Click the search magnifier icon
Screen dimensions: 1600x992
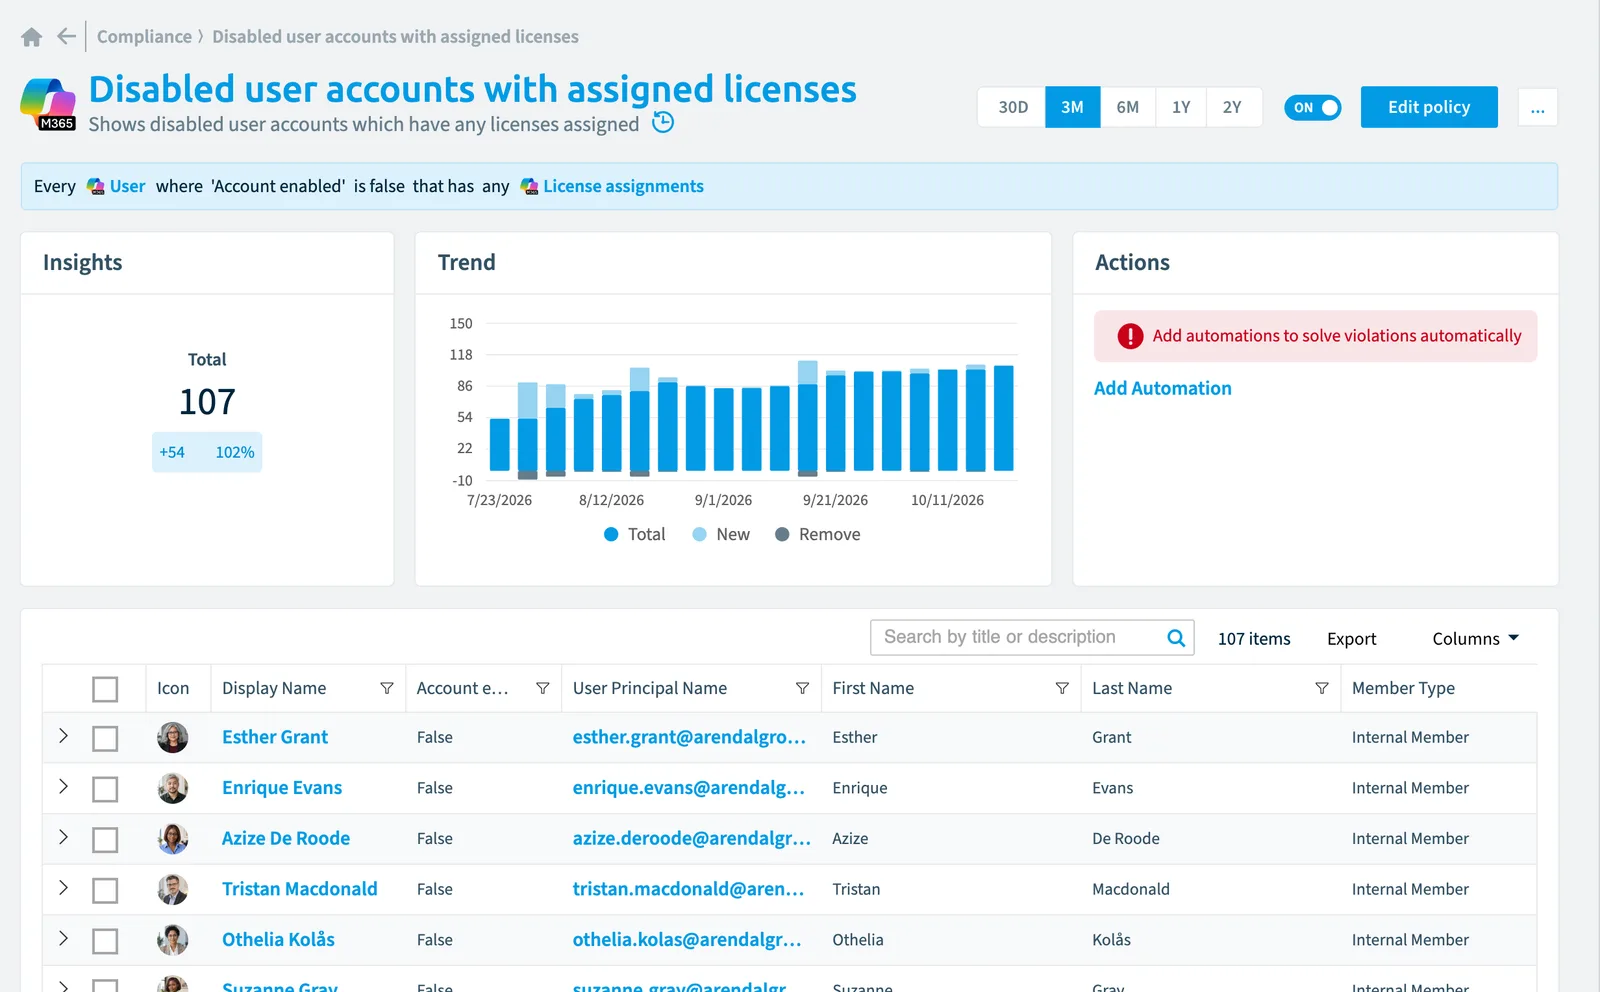[x=1176, y=638]
